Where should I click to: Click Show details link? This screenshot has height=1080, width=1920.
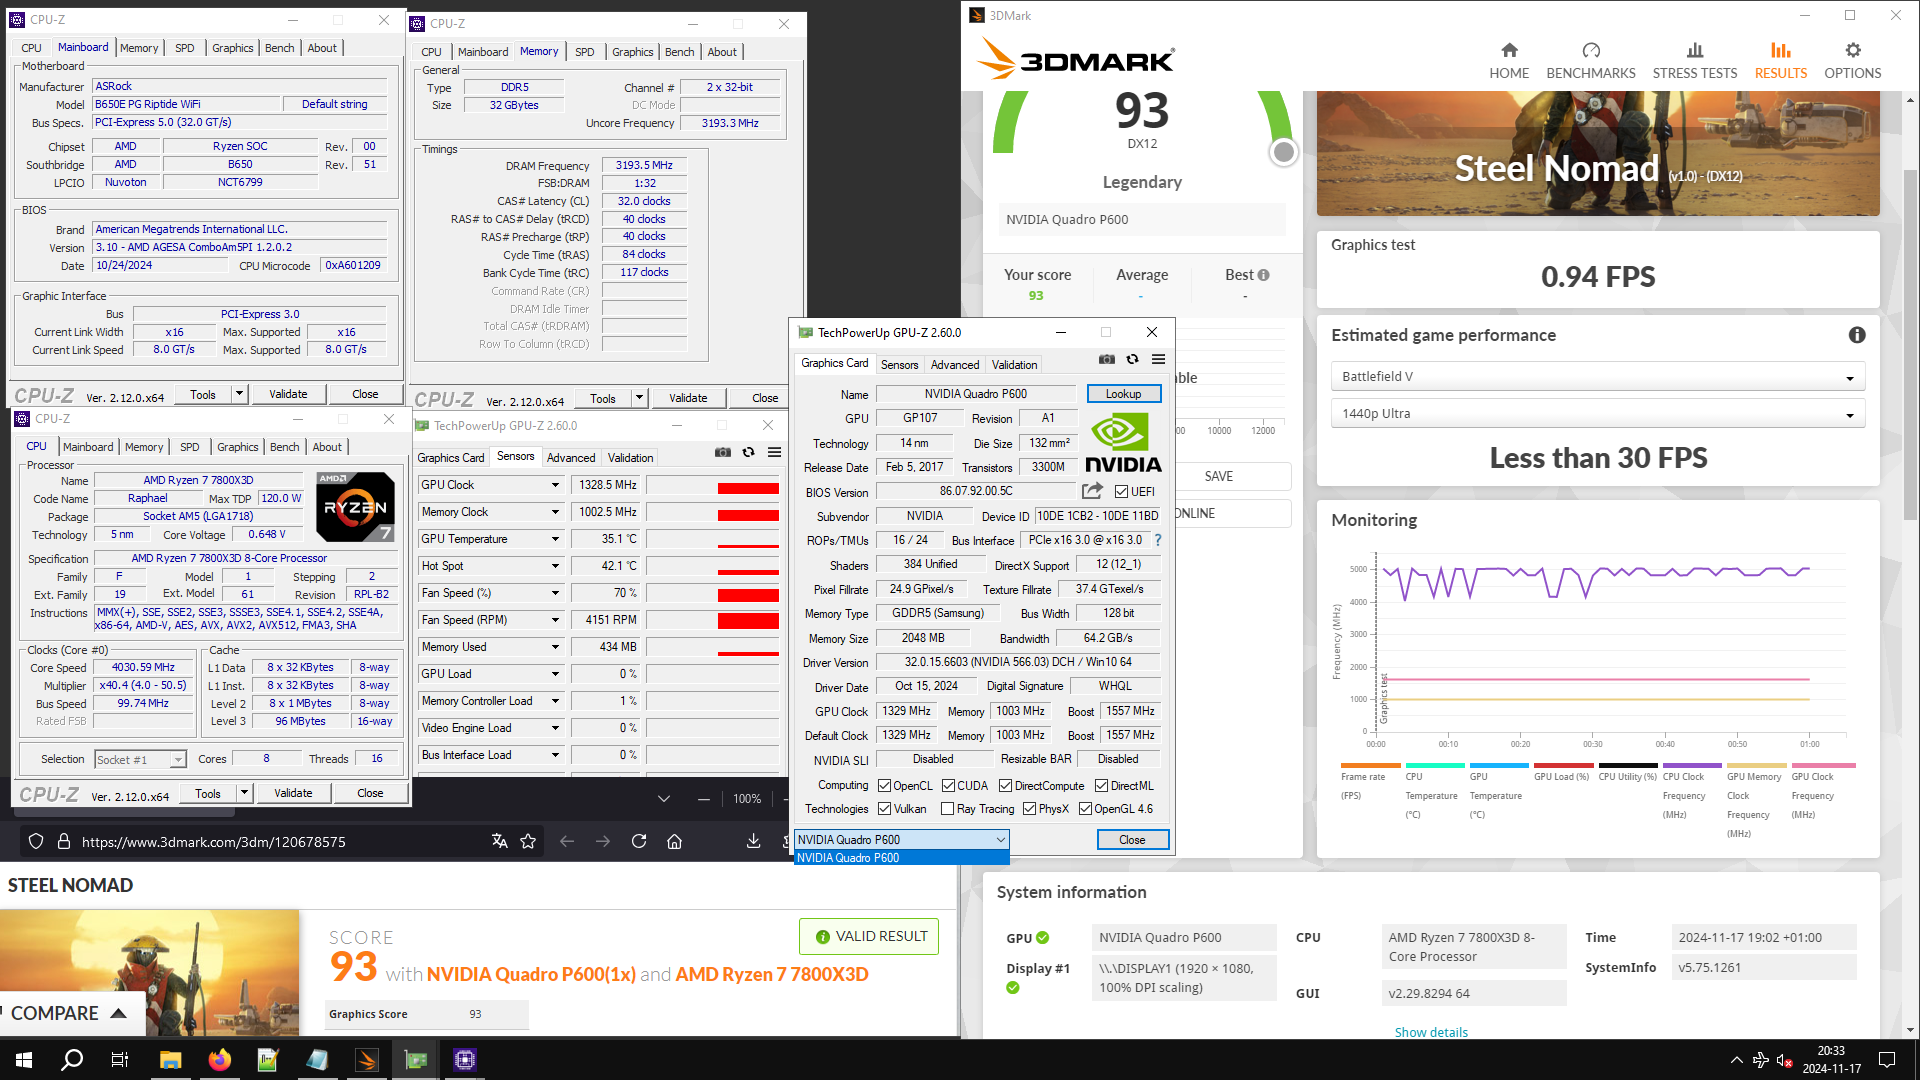tap(1431, 1032)
